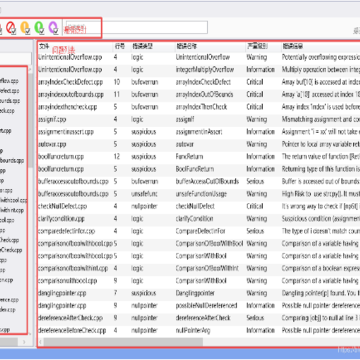This screenshot has width=360, height=360.
Task: Select the FuncReturn error name cell
Action: coord(189,157)
